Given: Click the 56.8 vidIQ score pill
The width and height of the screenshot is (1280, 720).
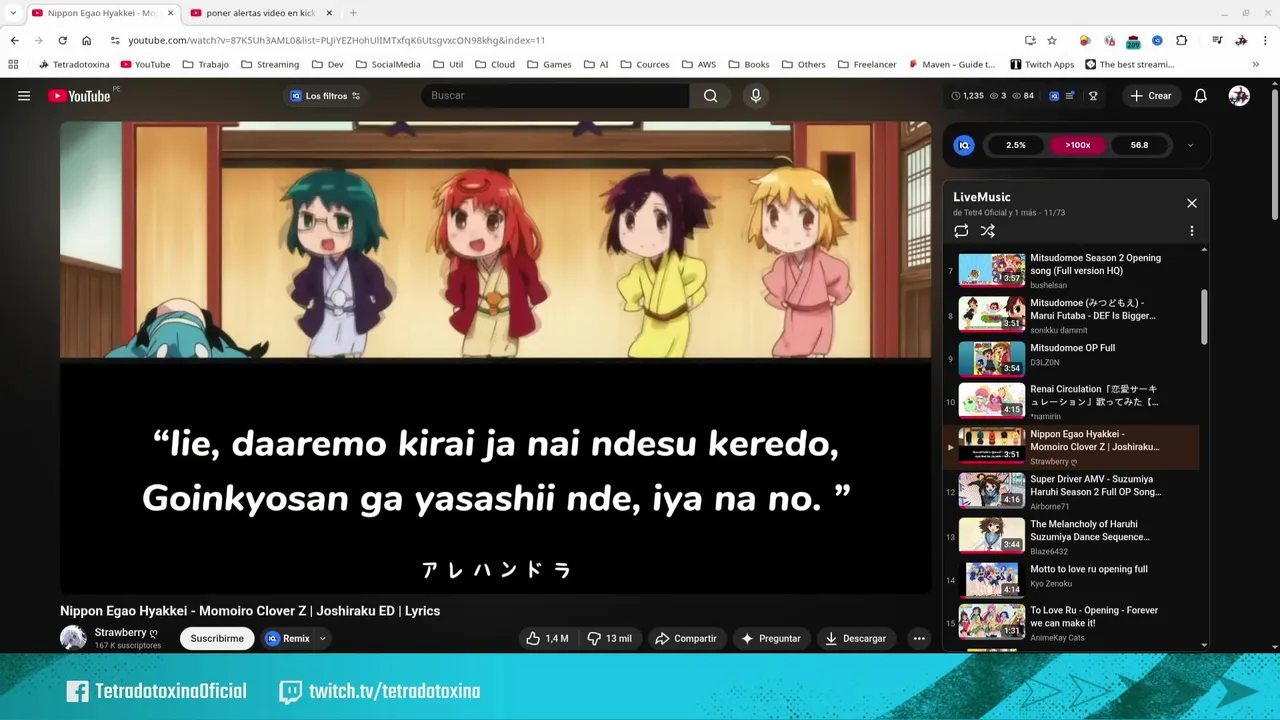Looking at the screenshot, I should (1139, 145).
